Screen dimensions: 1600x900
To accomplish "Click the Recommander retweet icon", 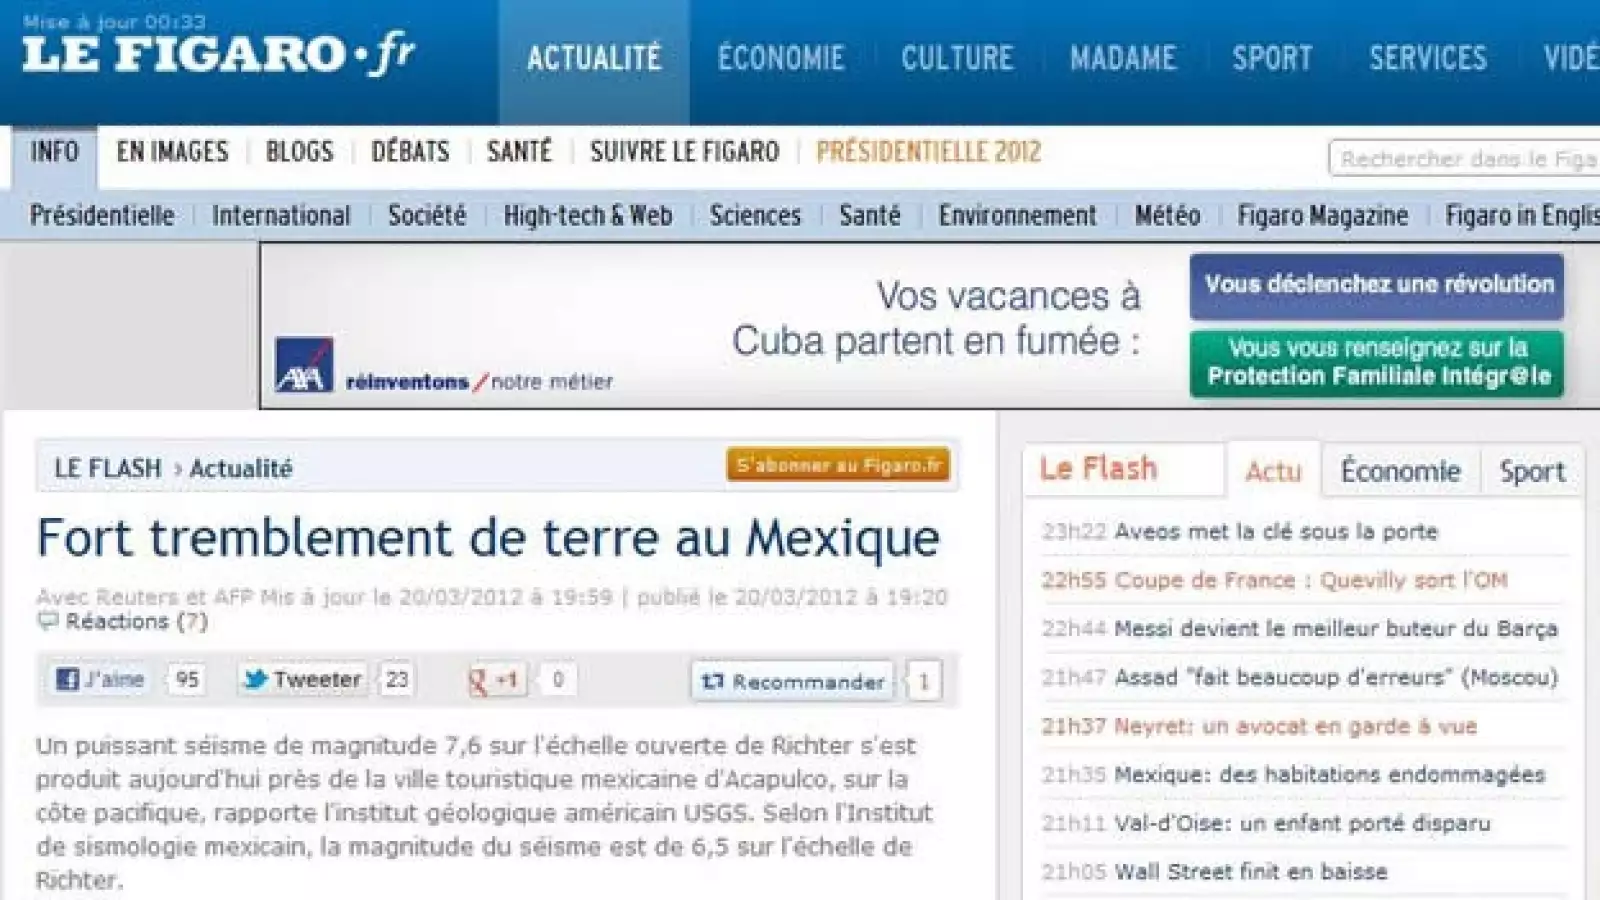I will (713, 681).
